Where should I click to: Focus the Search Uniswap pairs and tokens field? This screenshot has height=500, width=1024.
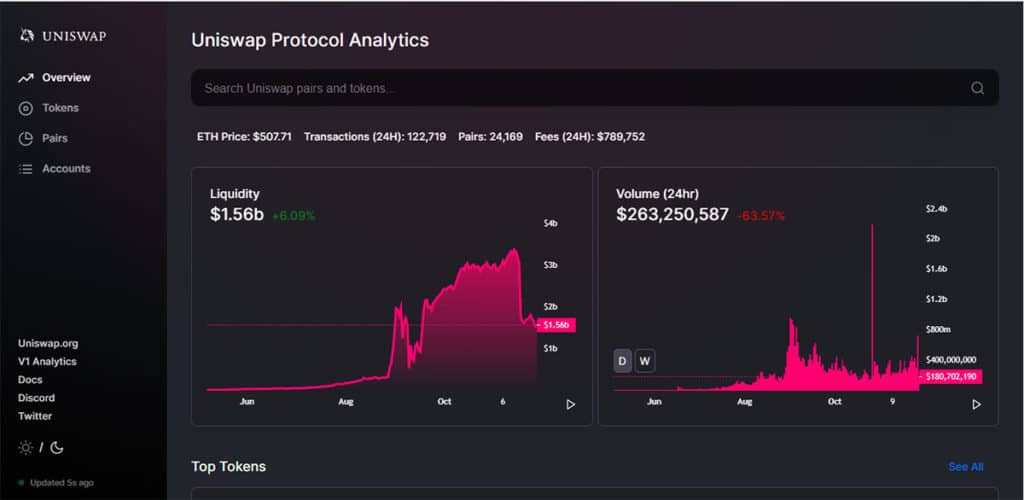point(594,88)
